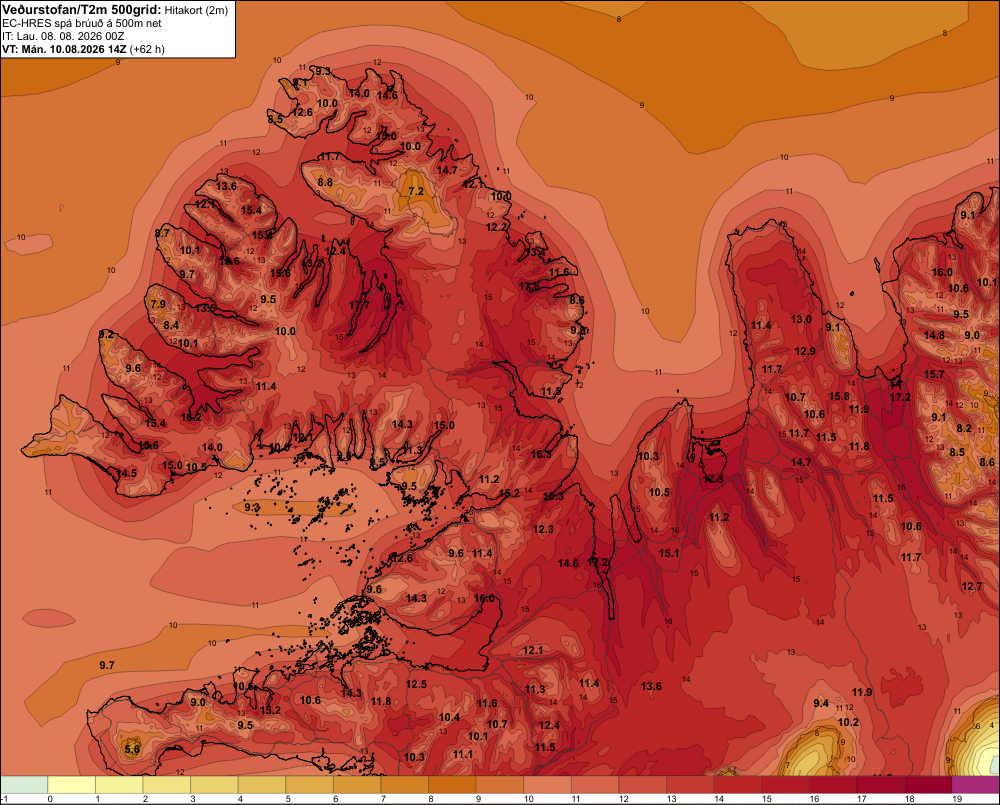The height and width of the screenshot is (805, 1000).
Task: Click the 7.2 temperature reading
Action: click(416, 191)
